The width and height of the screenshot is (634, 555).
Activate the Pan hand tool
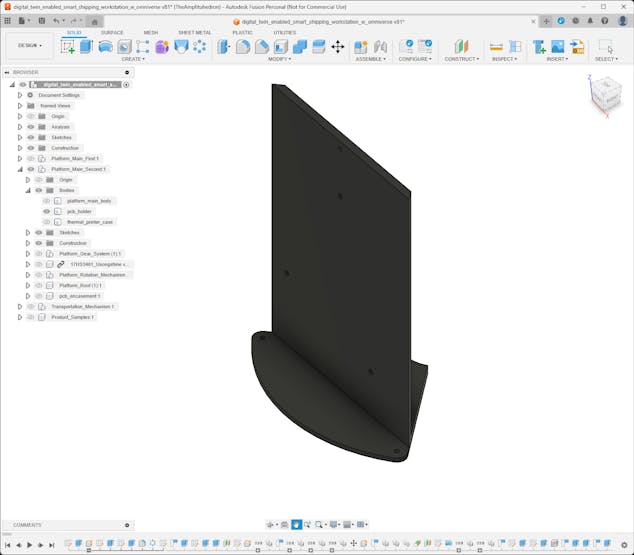click(x=297, y=524)
